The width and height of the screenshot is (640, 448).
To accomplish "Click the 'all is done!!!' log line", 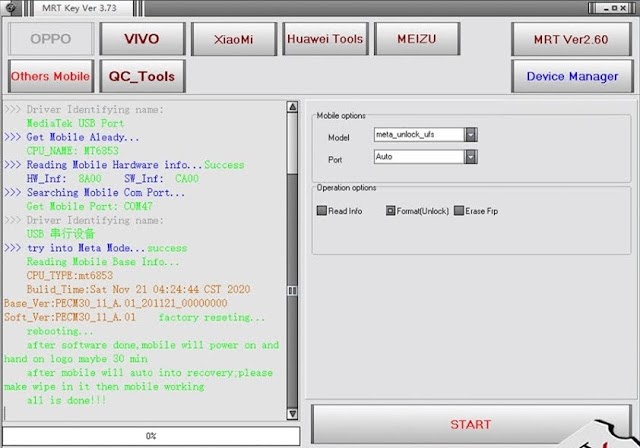I will (66, 400).
